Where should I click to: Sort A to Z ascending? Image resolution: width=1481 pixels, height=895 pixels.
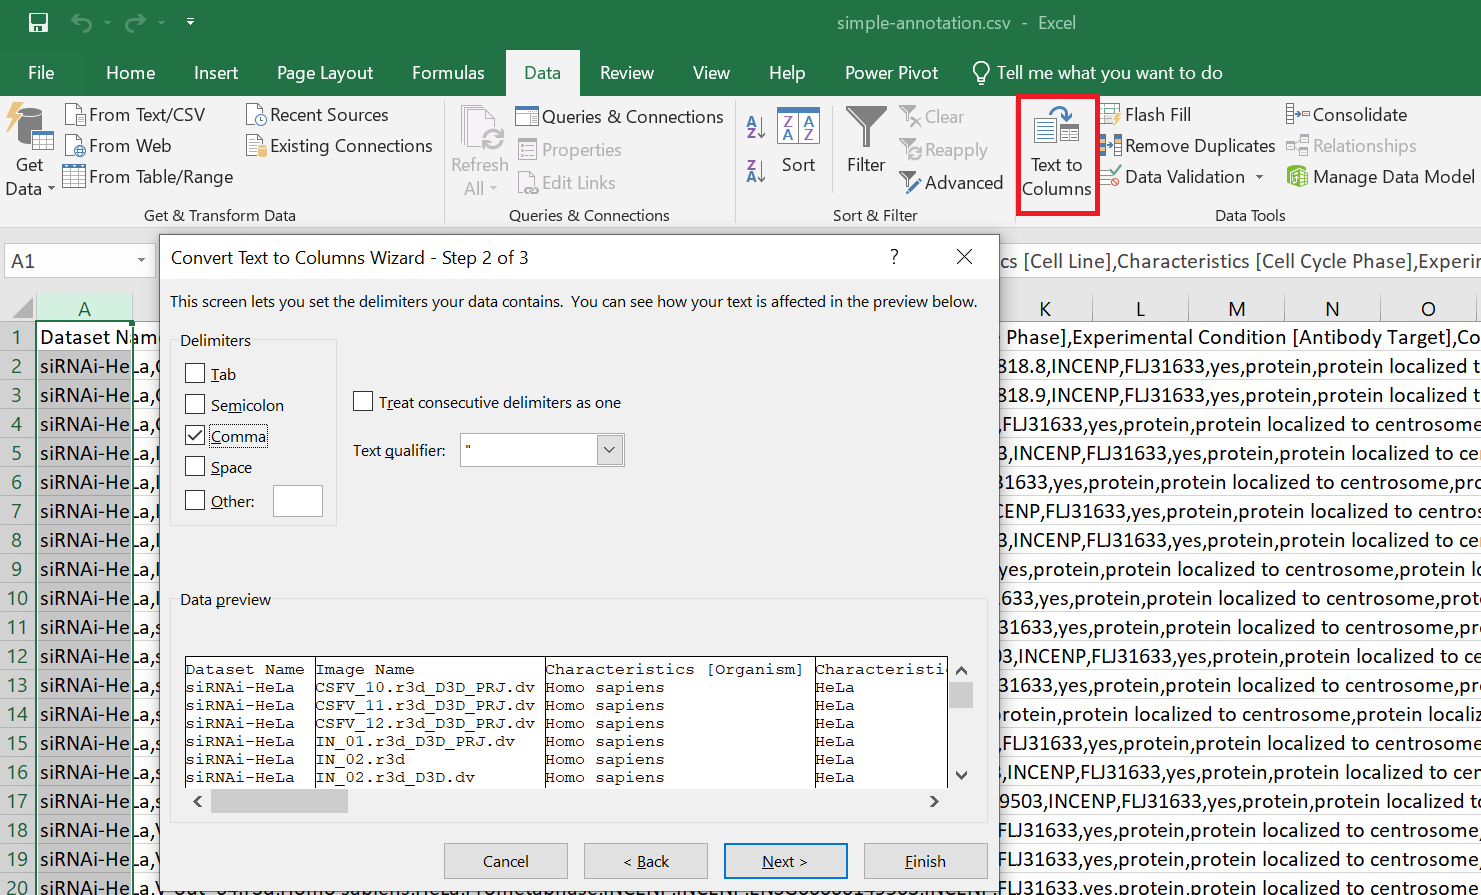point(756,127)
